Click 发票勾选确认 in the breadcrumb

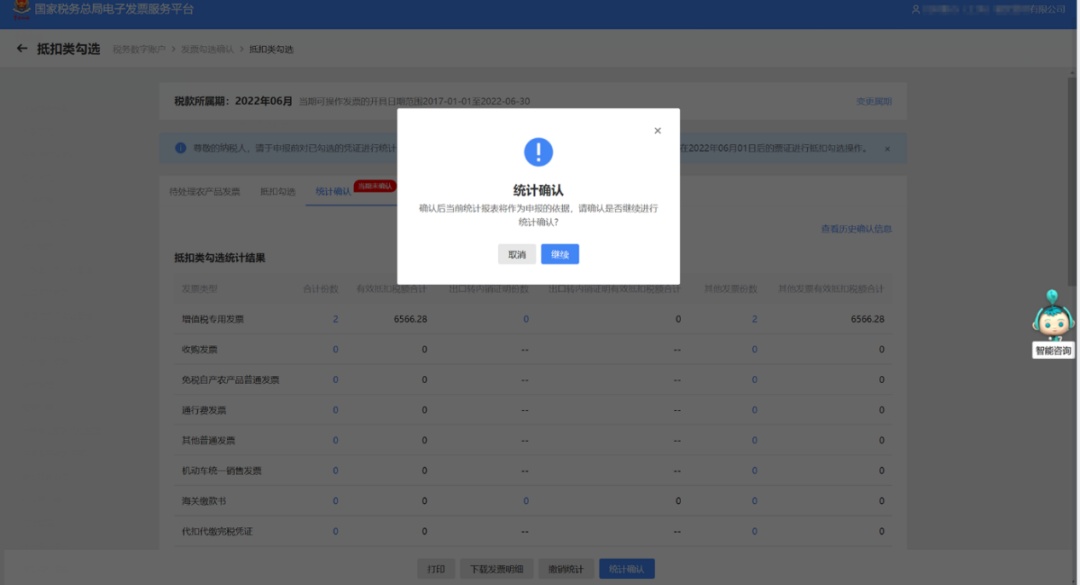click(207, 49)
